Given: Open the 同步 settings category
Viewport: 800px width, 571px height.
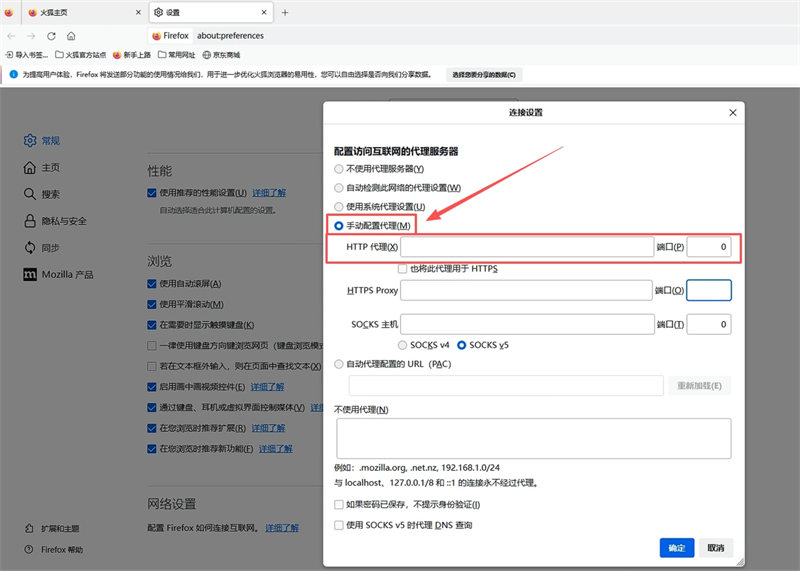Looking at the screenshot, I should 42,247.
